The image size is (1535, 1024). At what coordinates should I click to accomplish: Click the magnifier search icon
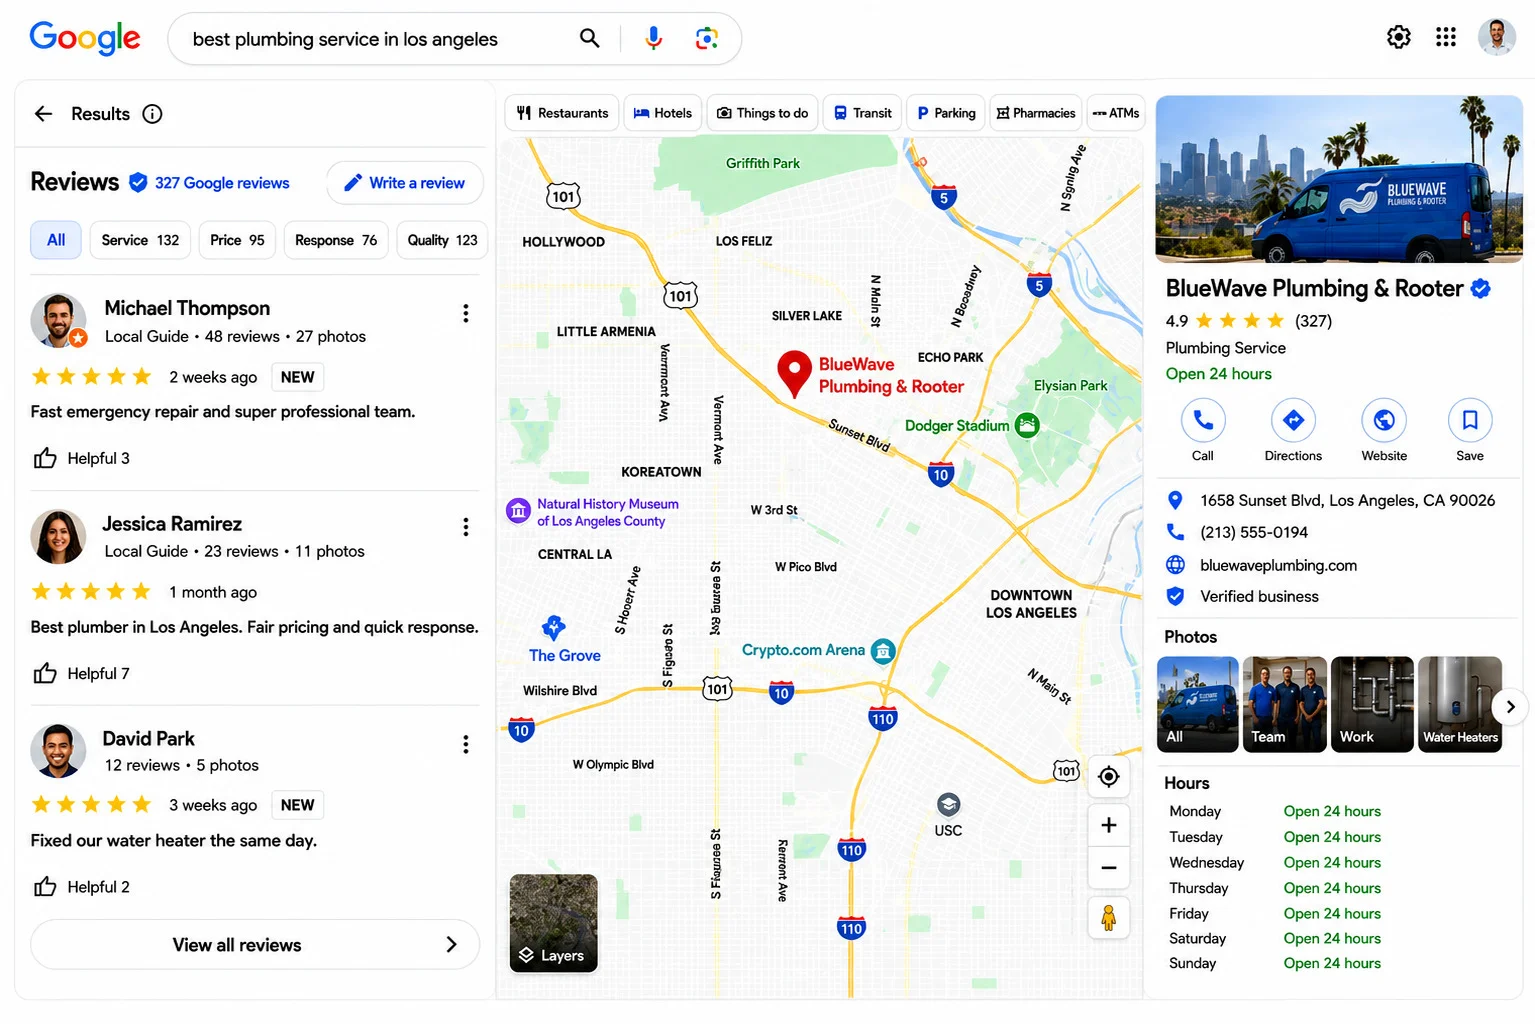click(590, 38)
